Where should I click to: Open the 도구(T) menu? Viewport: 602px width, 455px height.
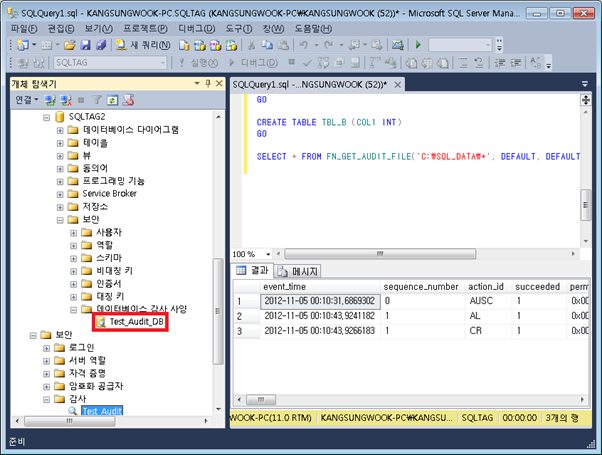(x=238, y=29)
